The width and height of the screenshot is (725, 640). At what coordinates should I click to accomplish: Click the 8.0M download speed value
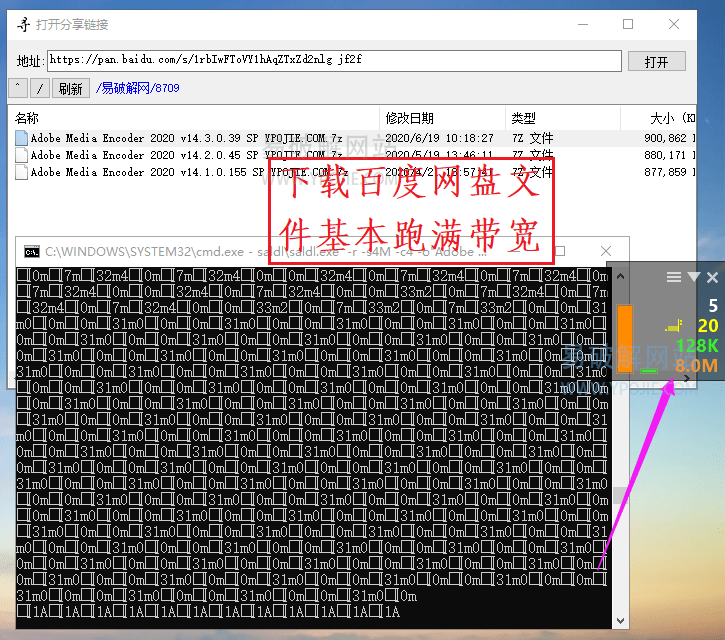coord(696,366)
